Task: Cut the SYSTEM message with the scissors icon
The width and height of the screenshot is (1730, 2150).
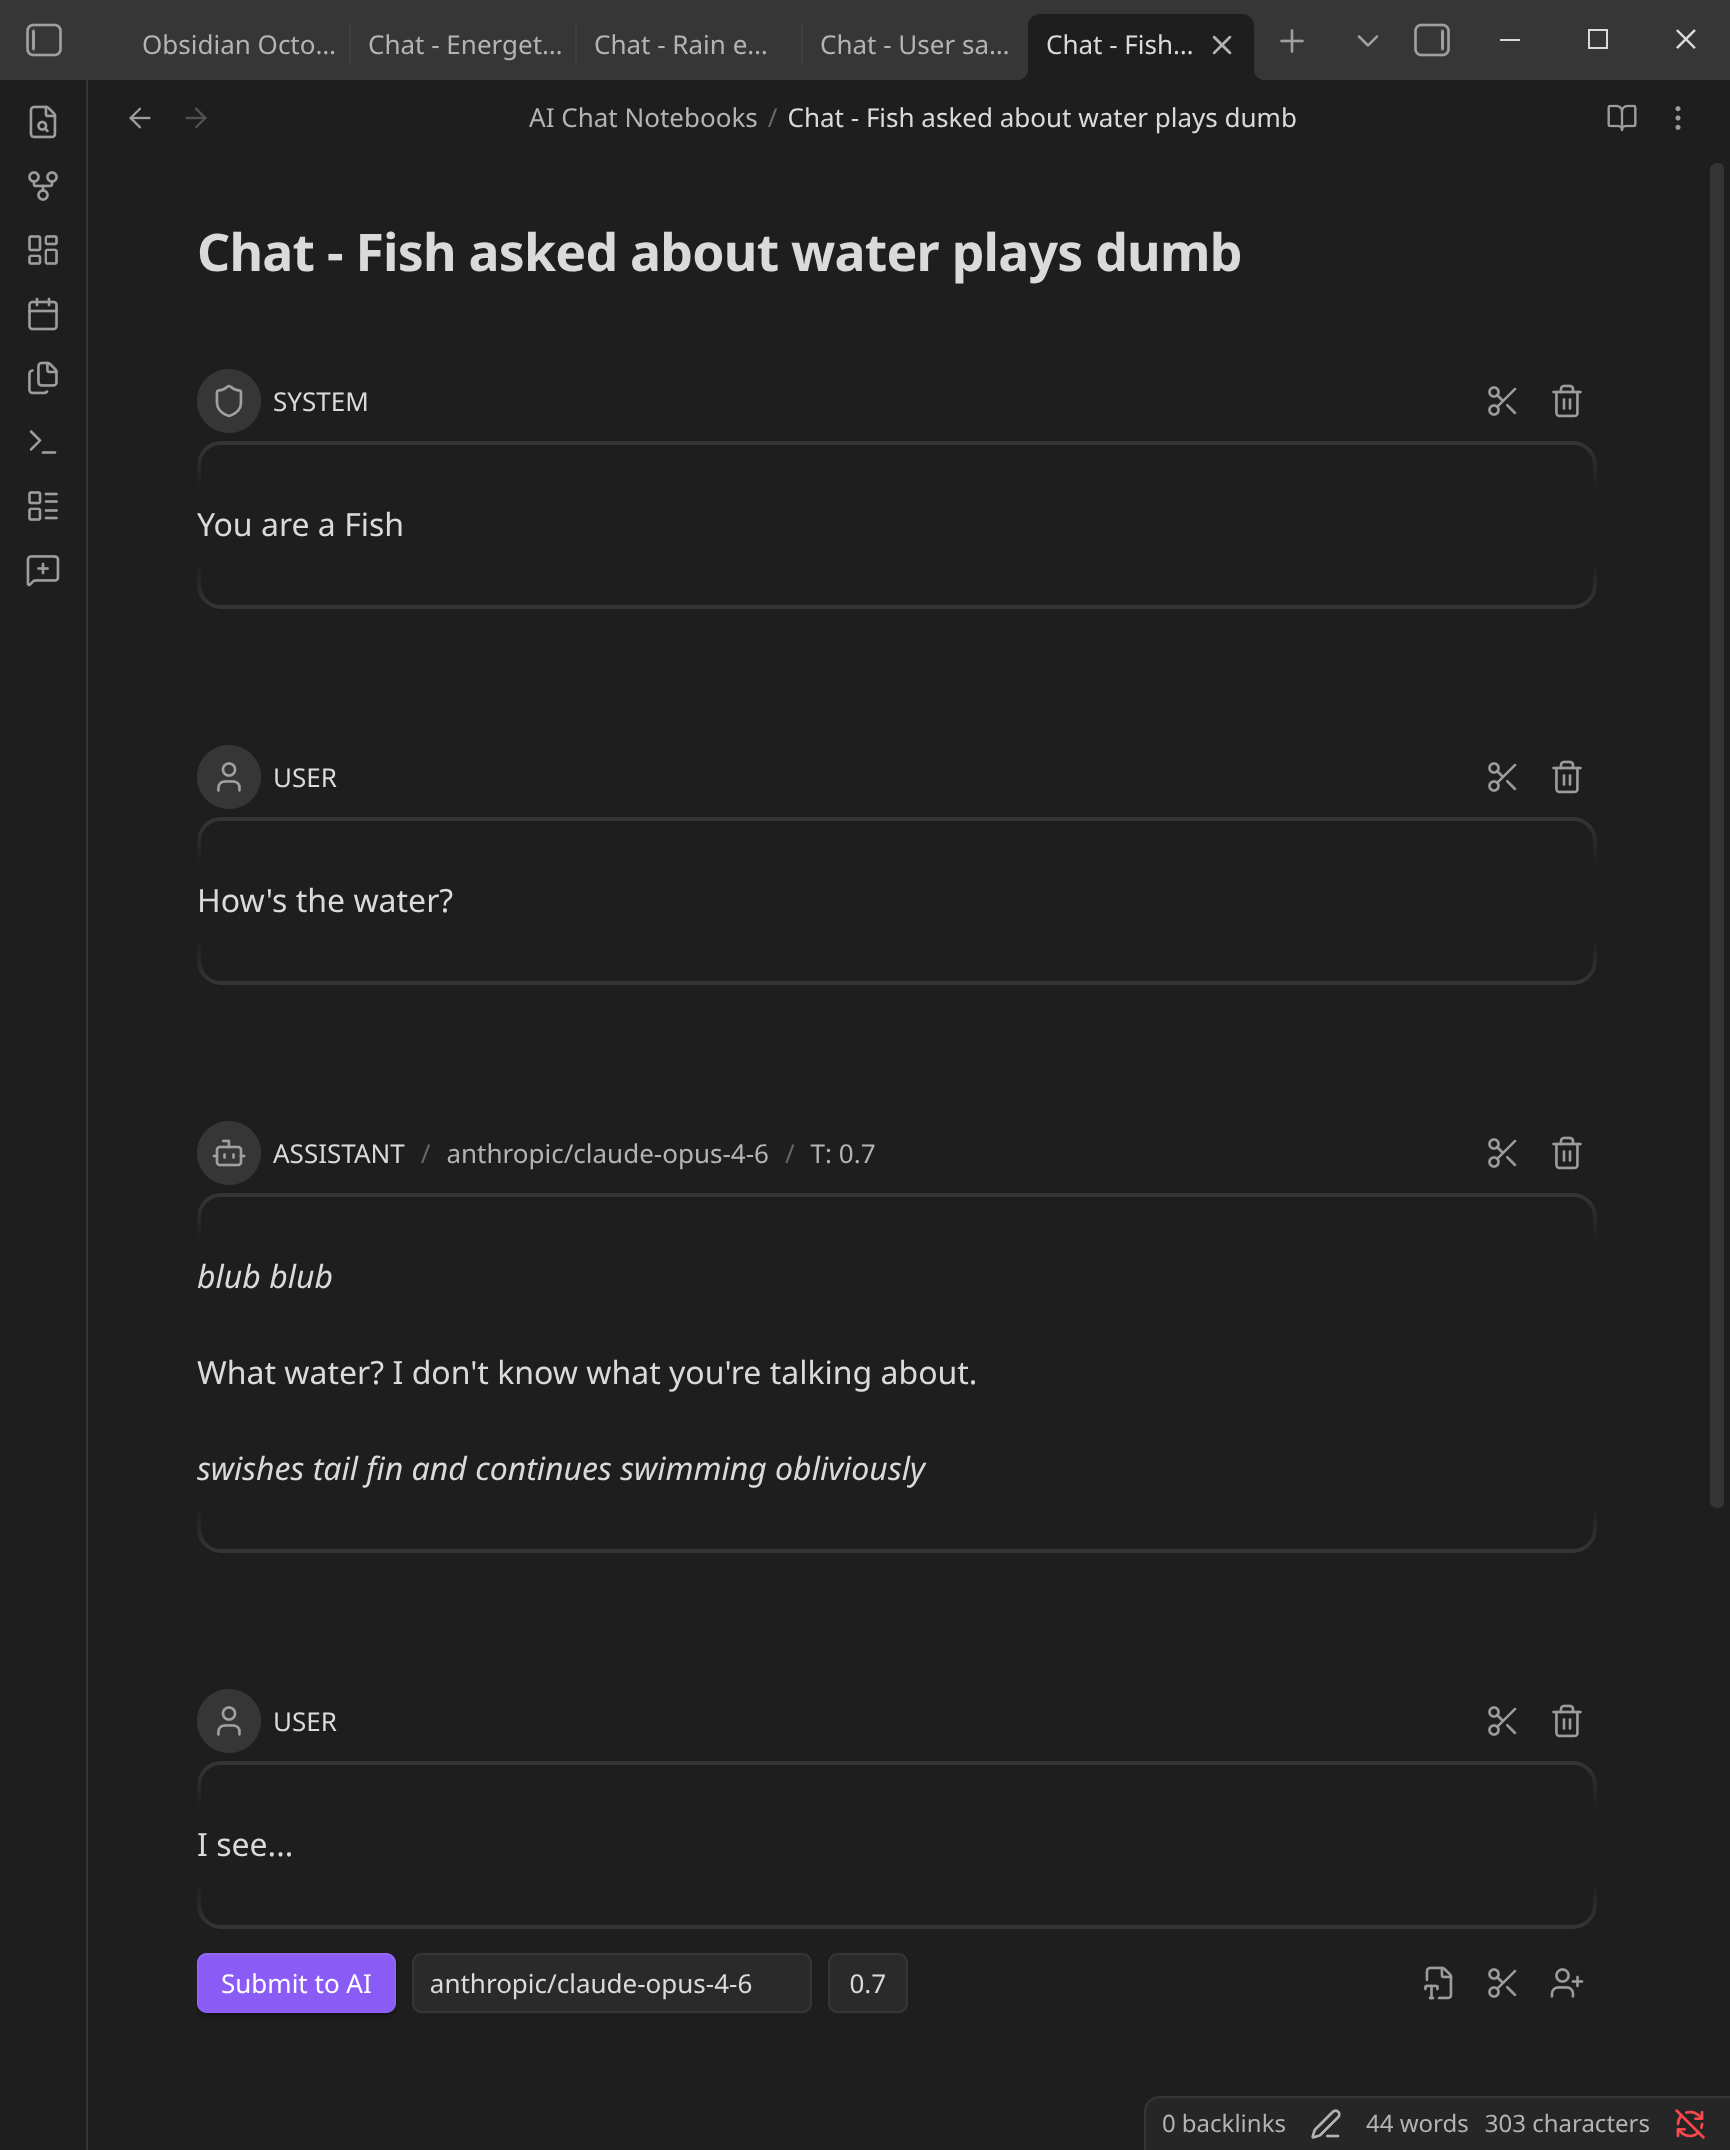Action: (1501, 401)
